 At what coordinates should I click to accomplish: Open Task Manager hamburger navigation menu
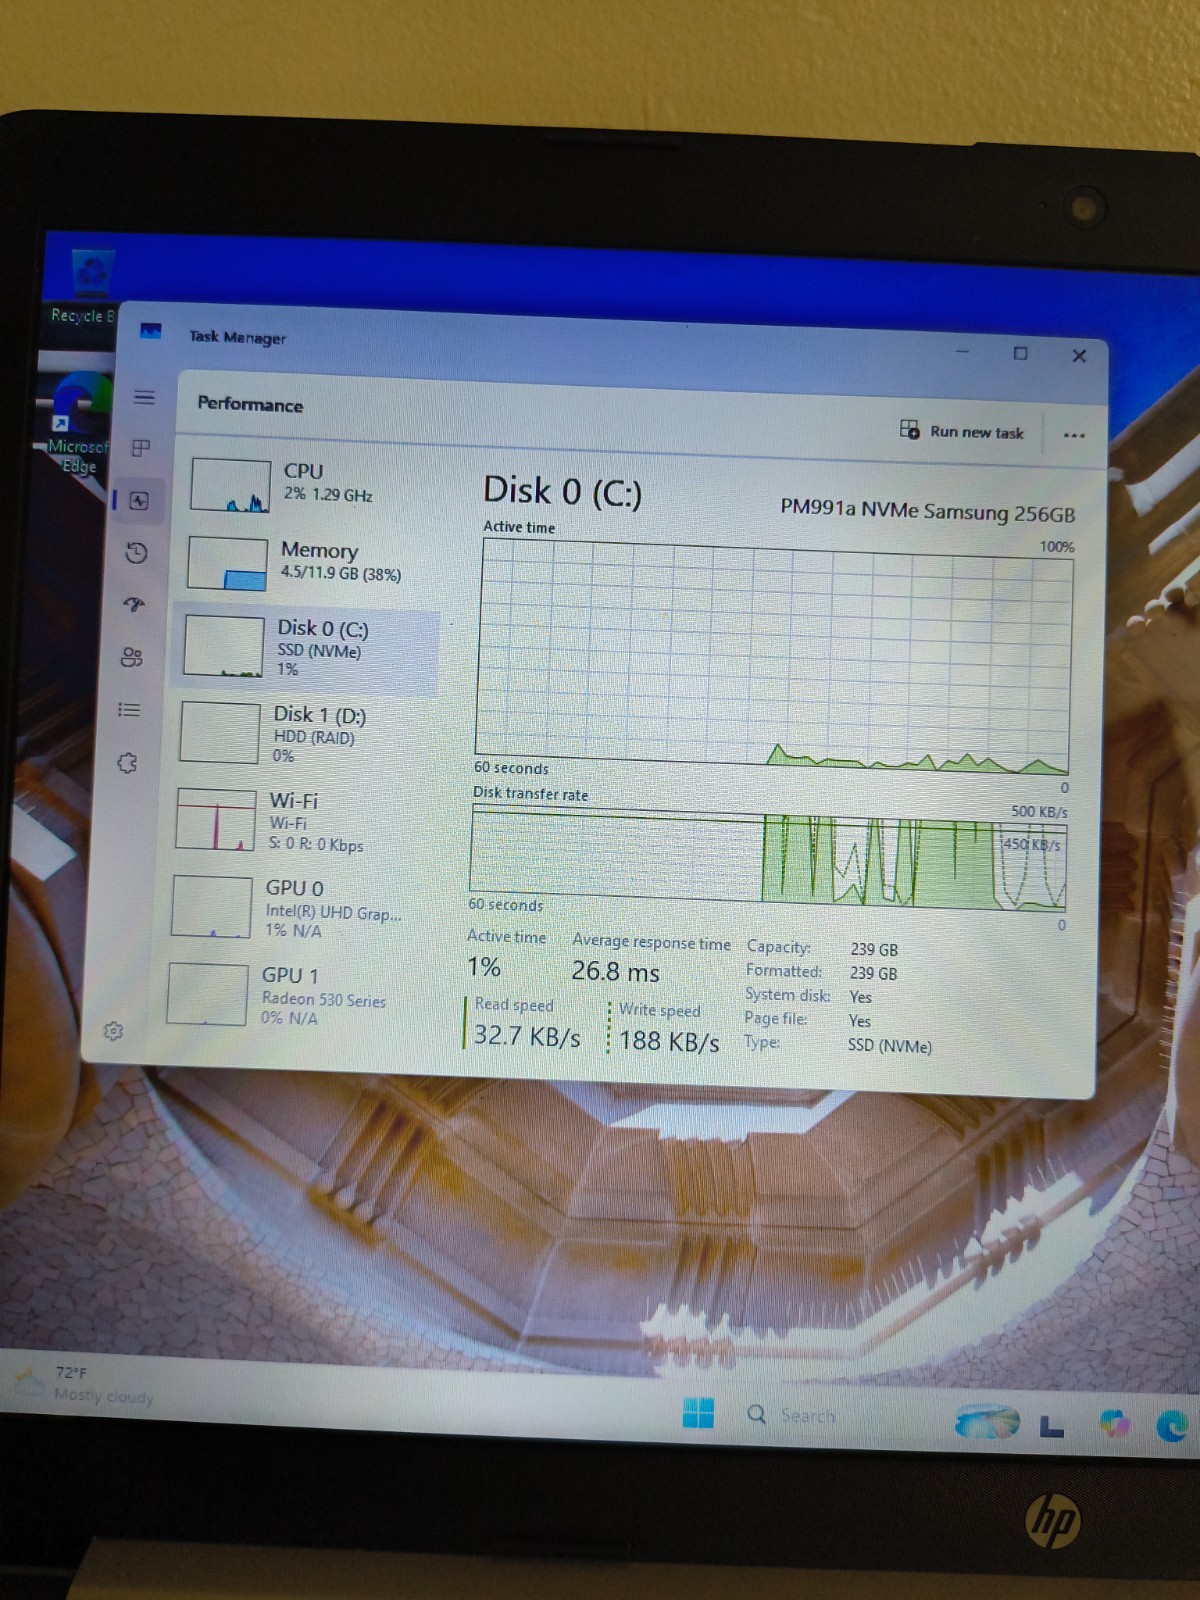[144, 397]
